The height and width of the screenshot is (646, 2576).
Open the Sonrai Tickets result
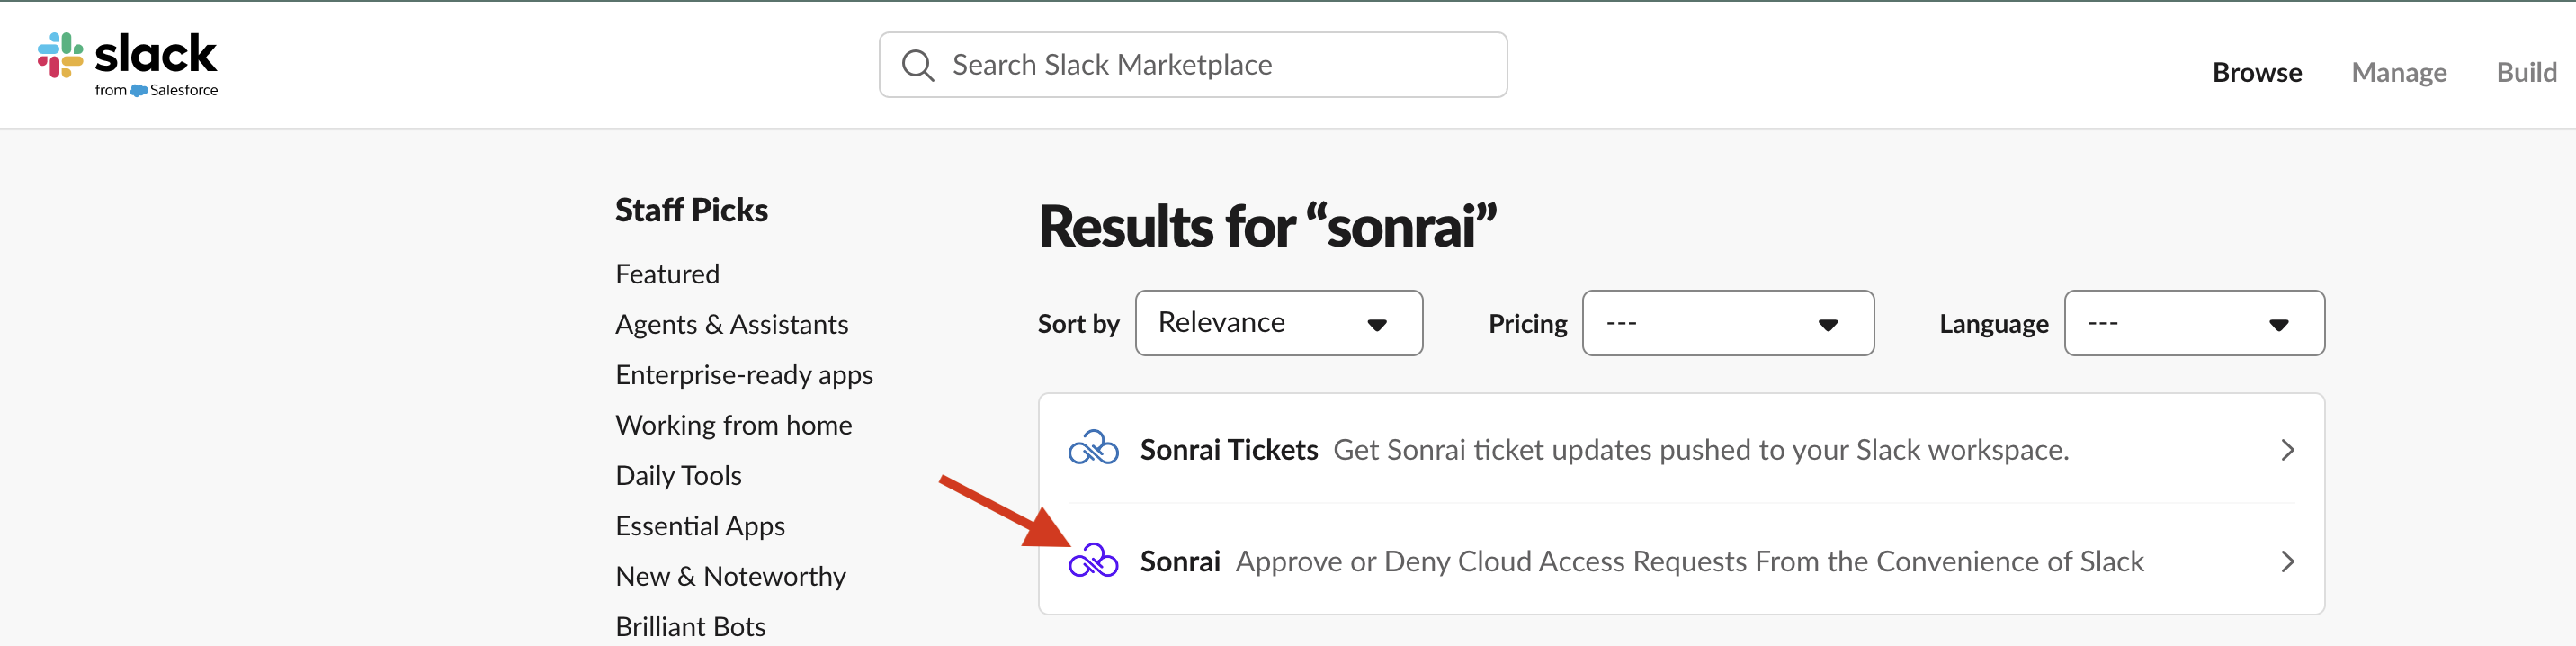(1681, 449)
